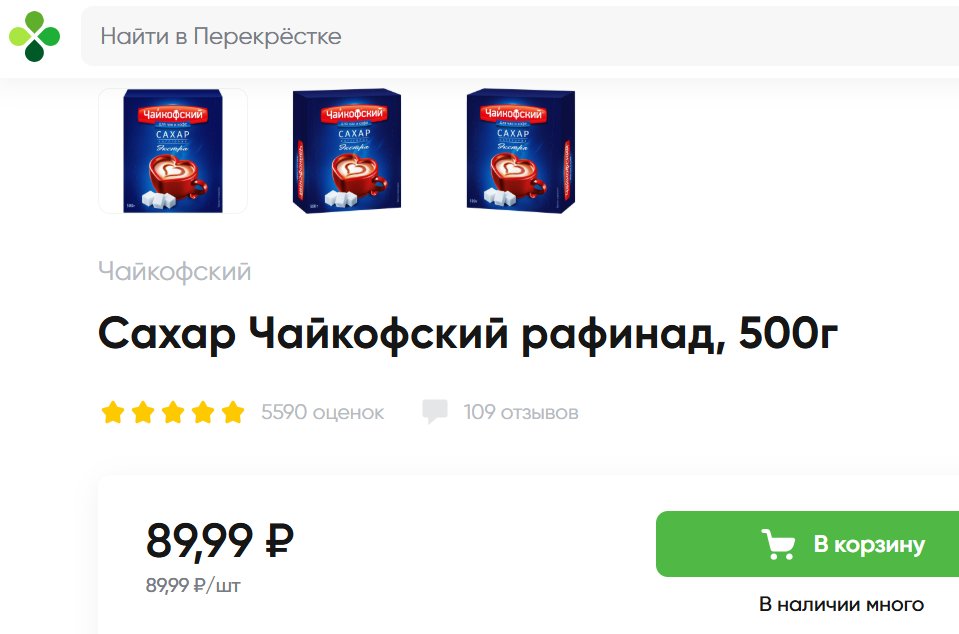Viewport: 959px width, 634px height.
Task: Open the Perekrestok clover logo homepage
Action: click(x=34, y=36)
